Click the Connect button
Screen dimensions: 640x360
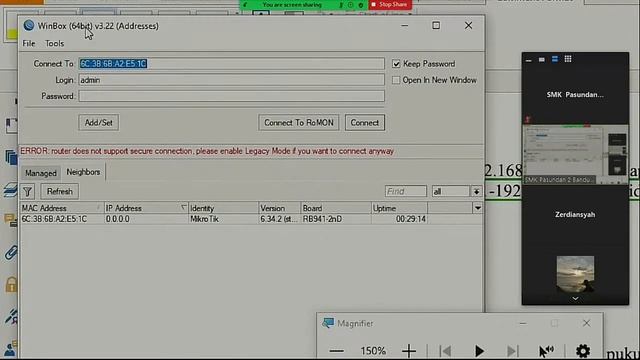[364, 122]
